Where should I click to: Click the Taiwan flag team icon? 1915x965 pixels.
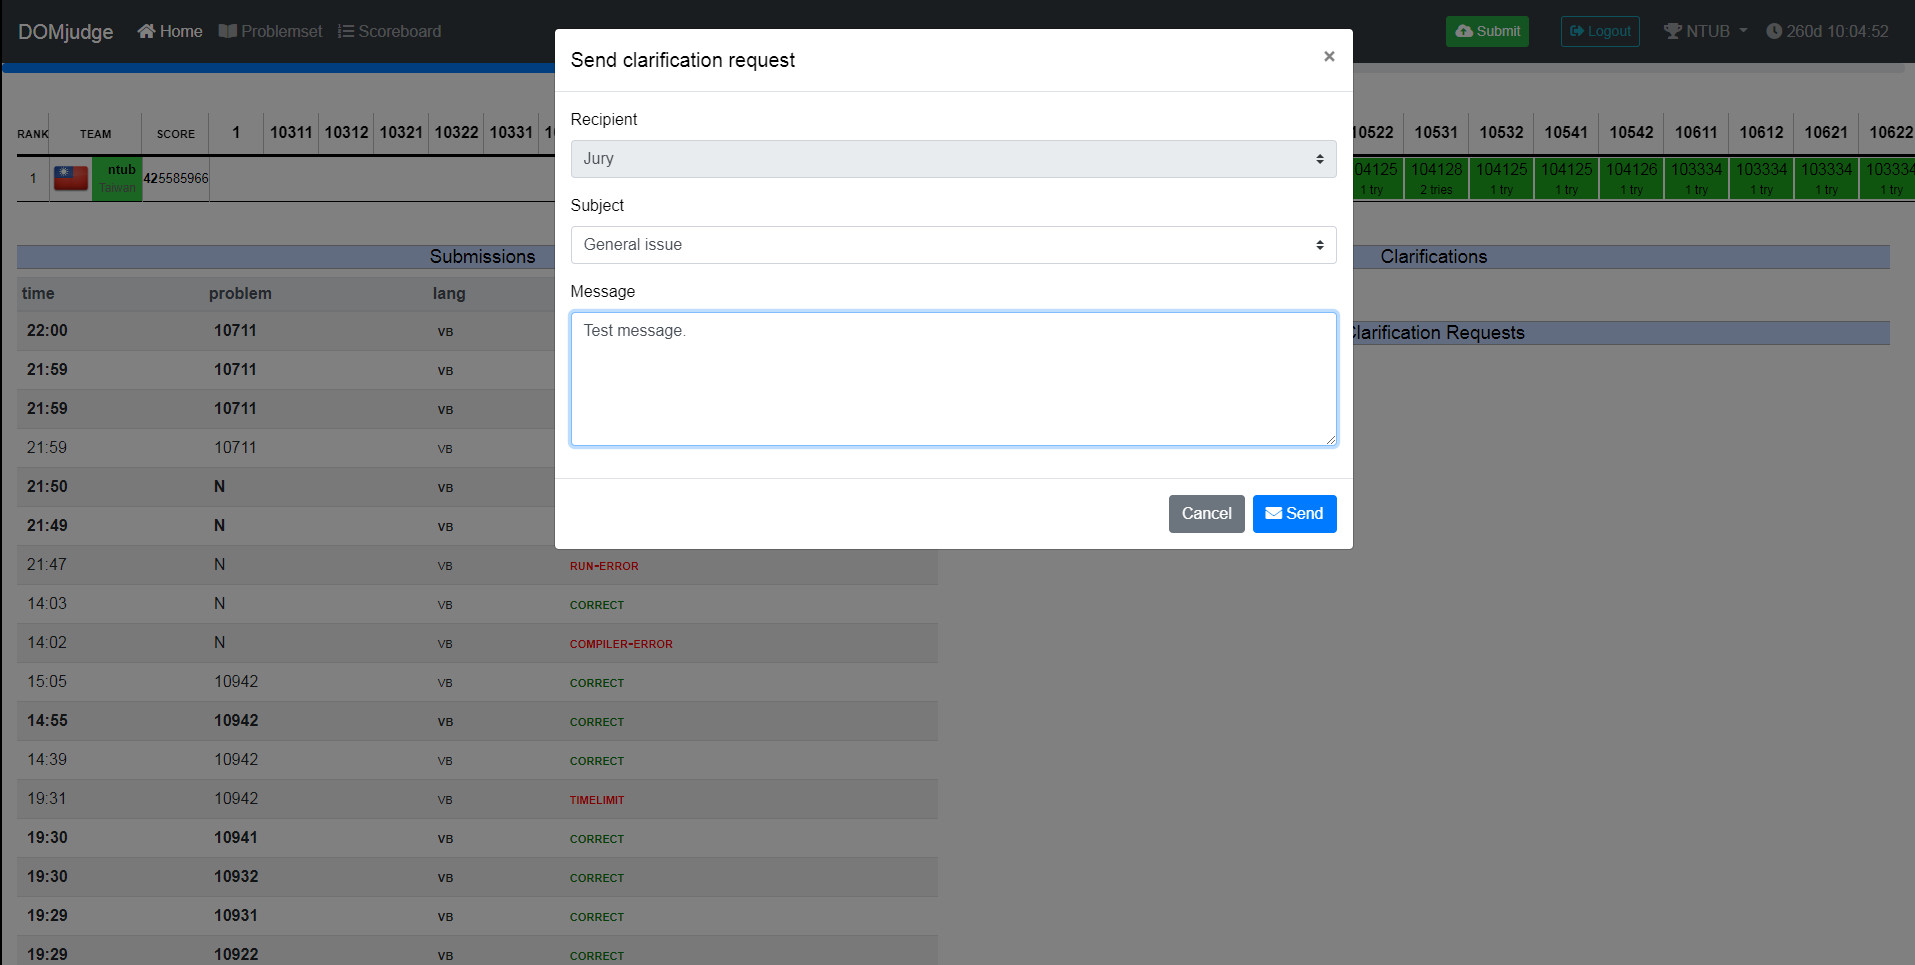coord(71,178)
